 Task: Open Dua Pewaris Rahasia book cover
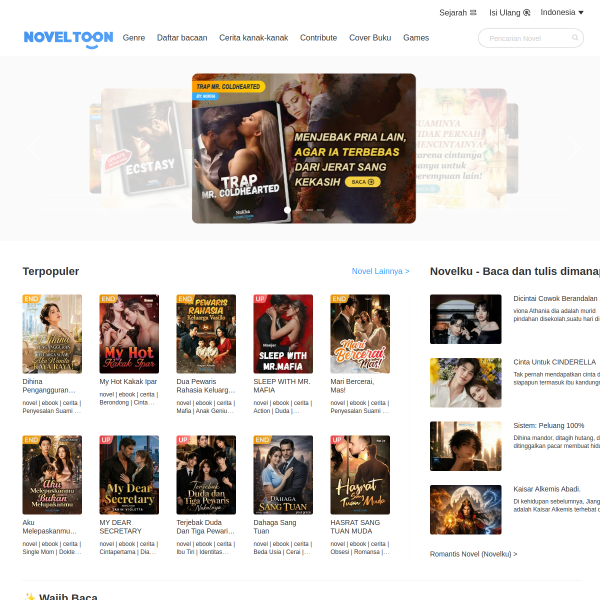pyautogui.click(x=206, y=334)
